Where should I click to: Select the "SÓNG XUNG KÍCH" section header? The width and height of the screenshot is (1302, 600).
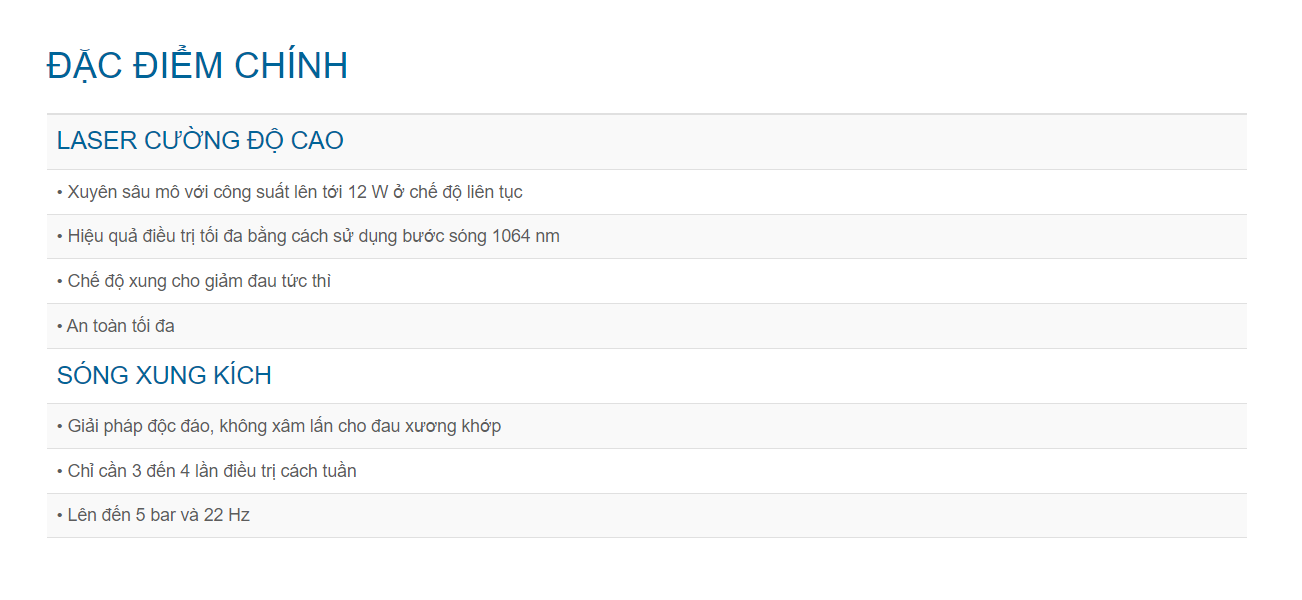(x=164, y=376)
